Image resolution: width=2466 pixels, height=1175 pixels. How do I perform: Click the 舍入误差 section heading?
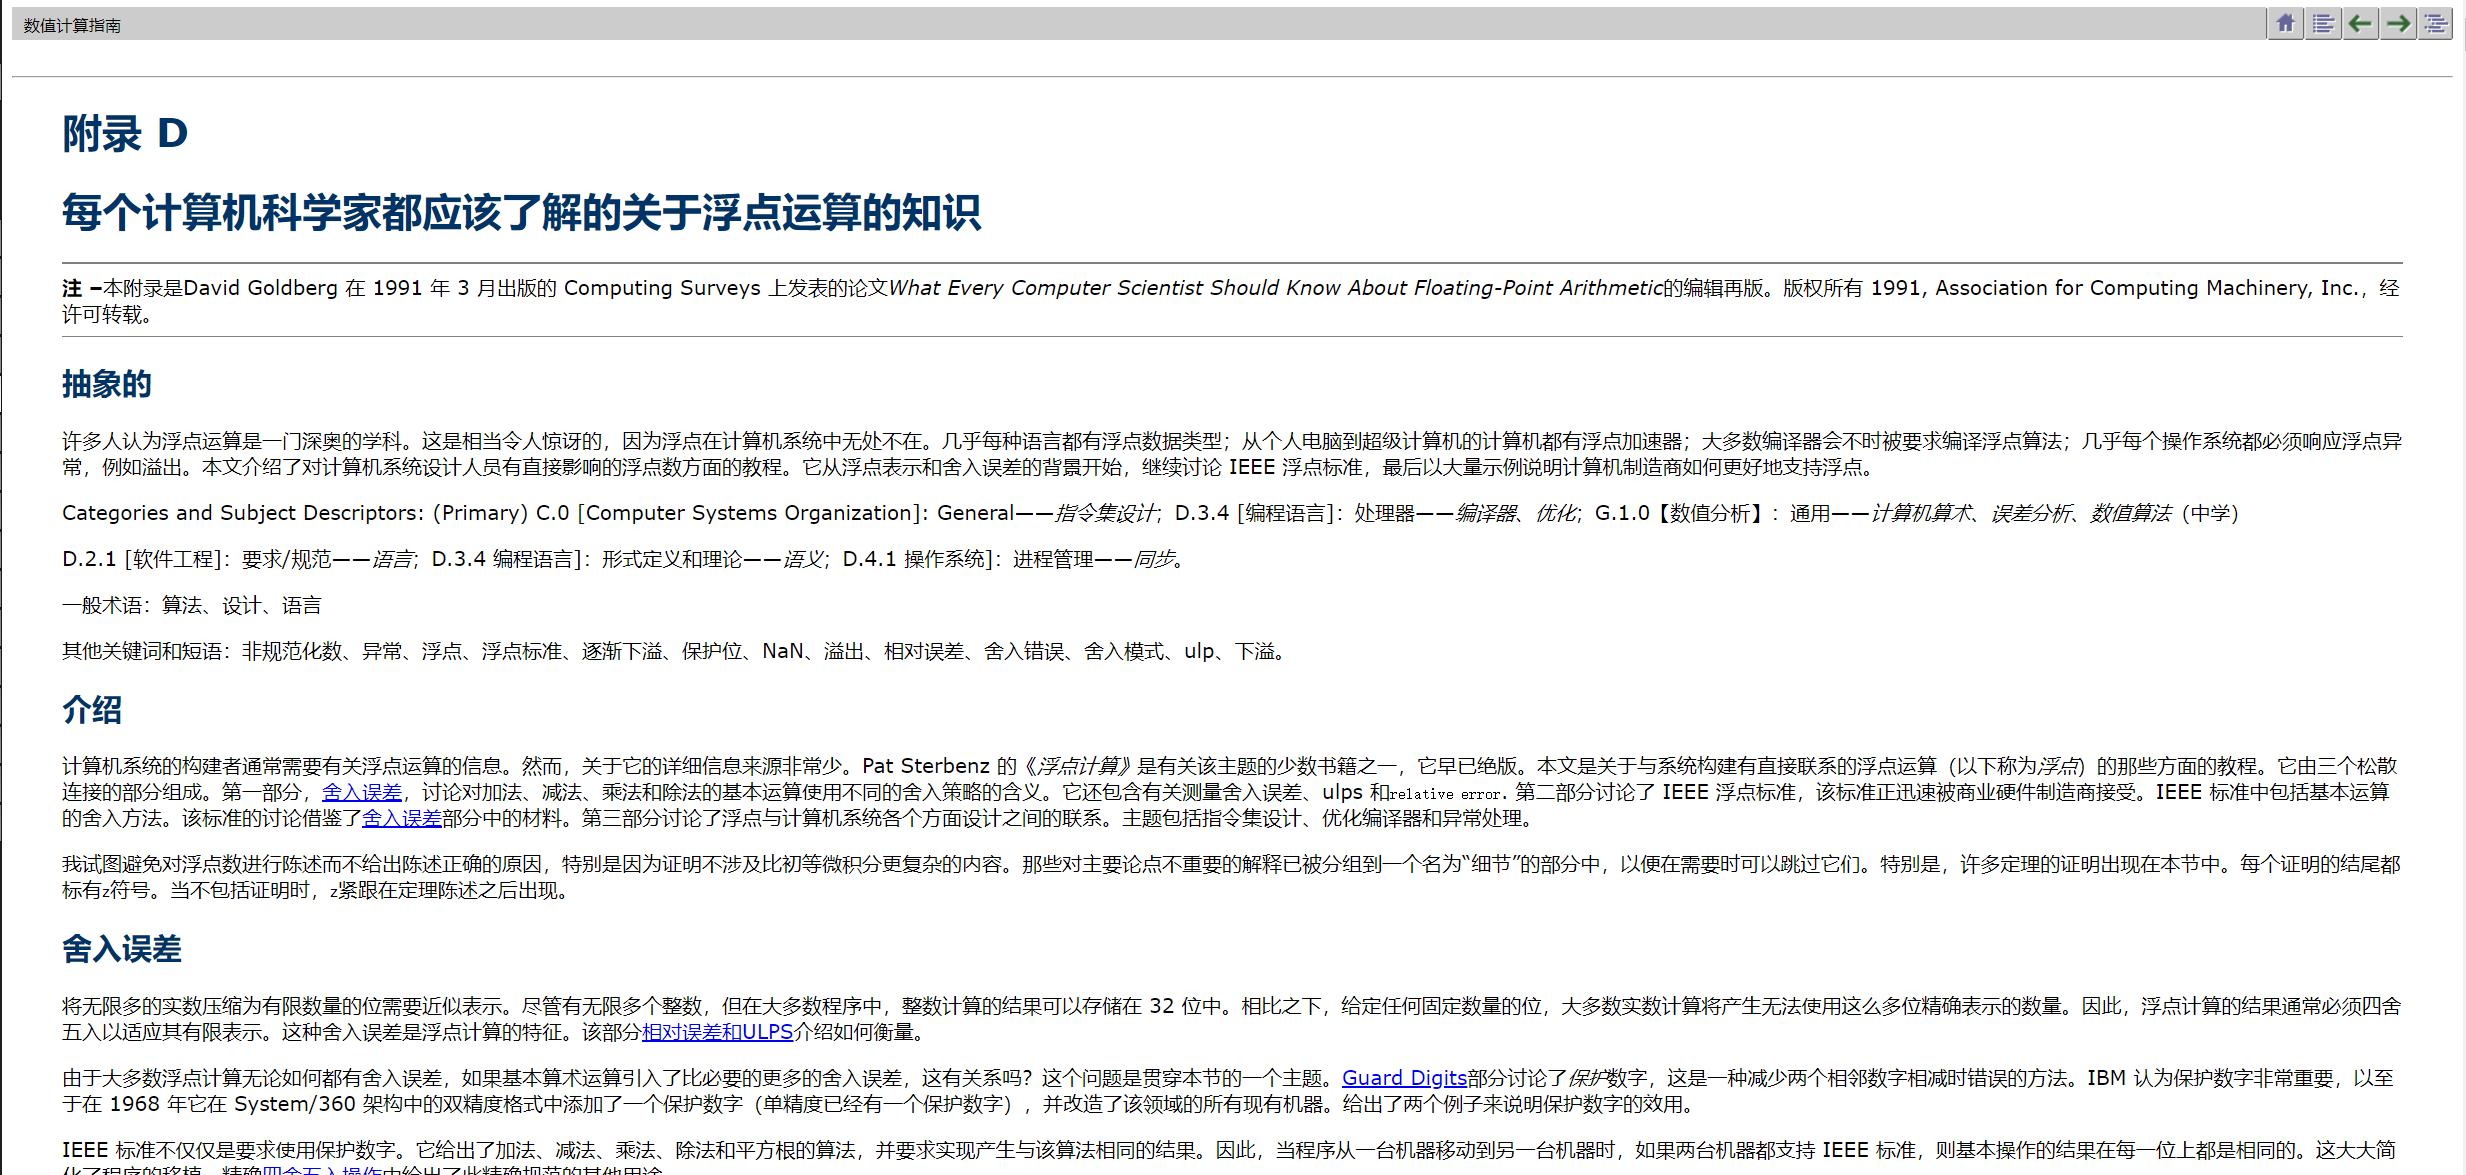click(x=121, y=949)
